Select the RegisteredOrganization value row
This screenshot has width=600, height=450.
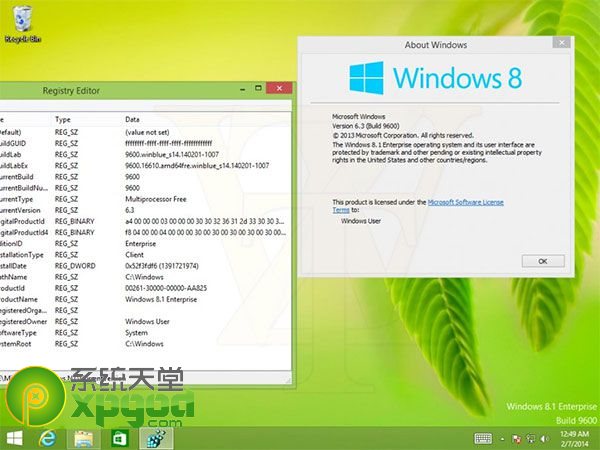145,310
